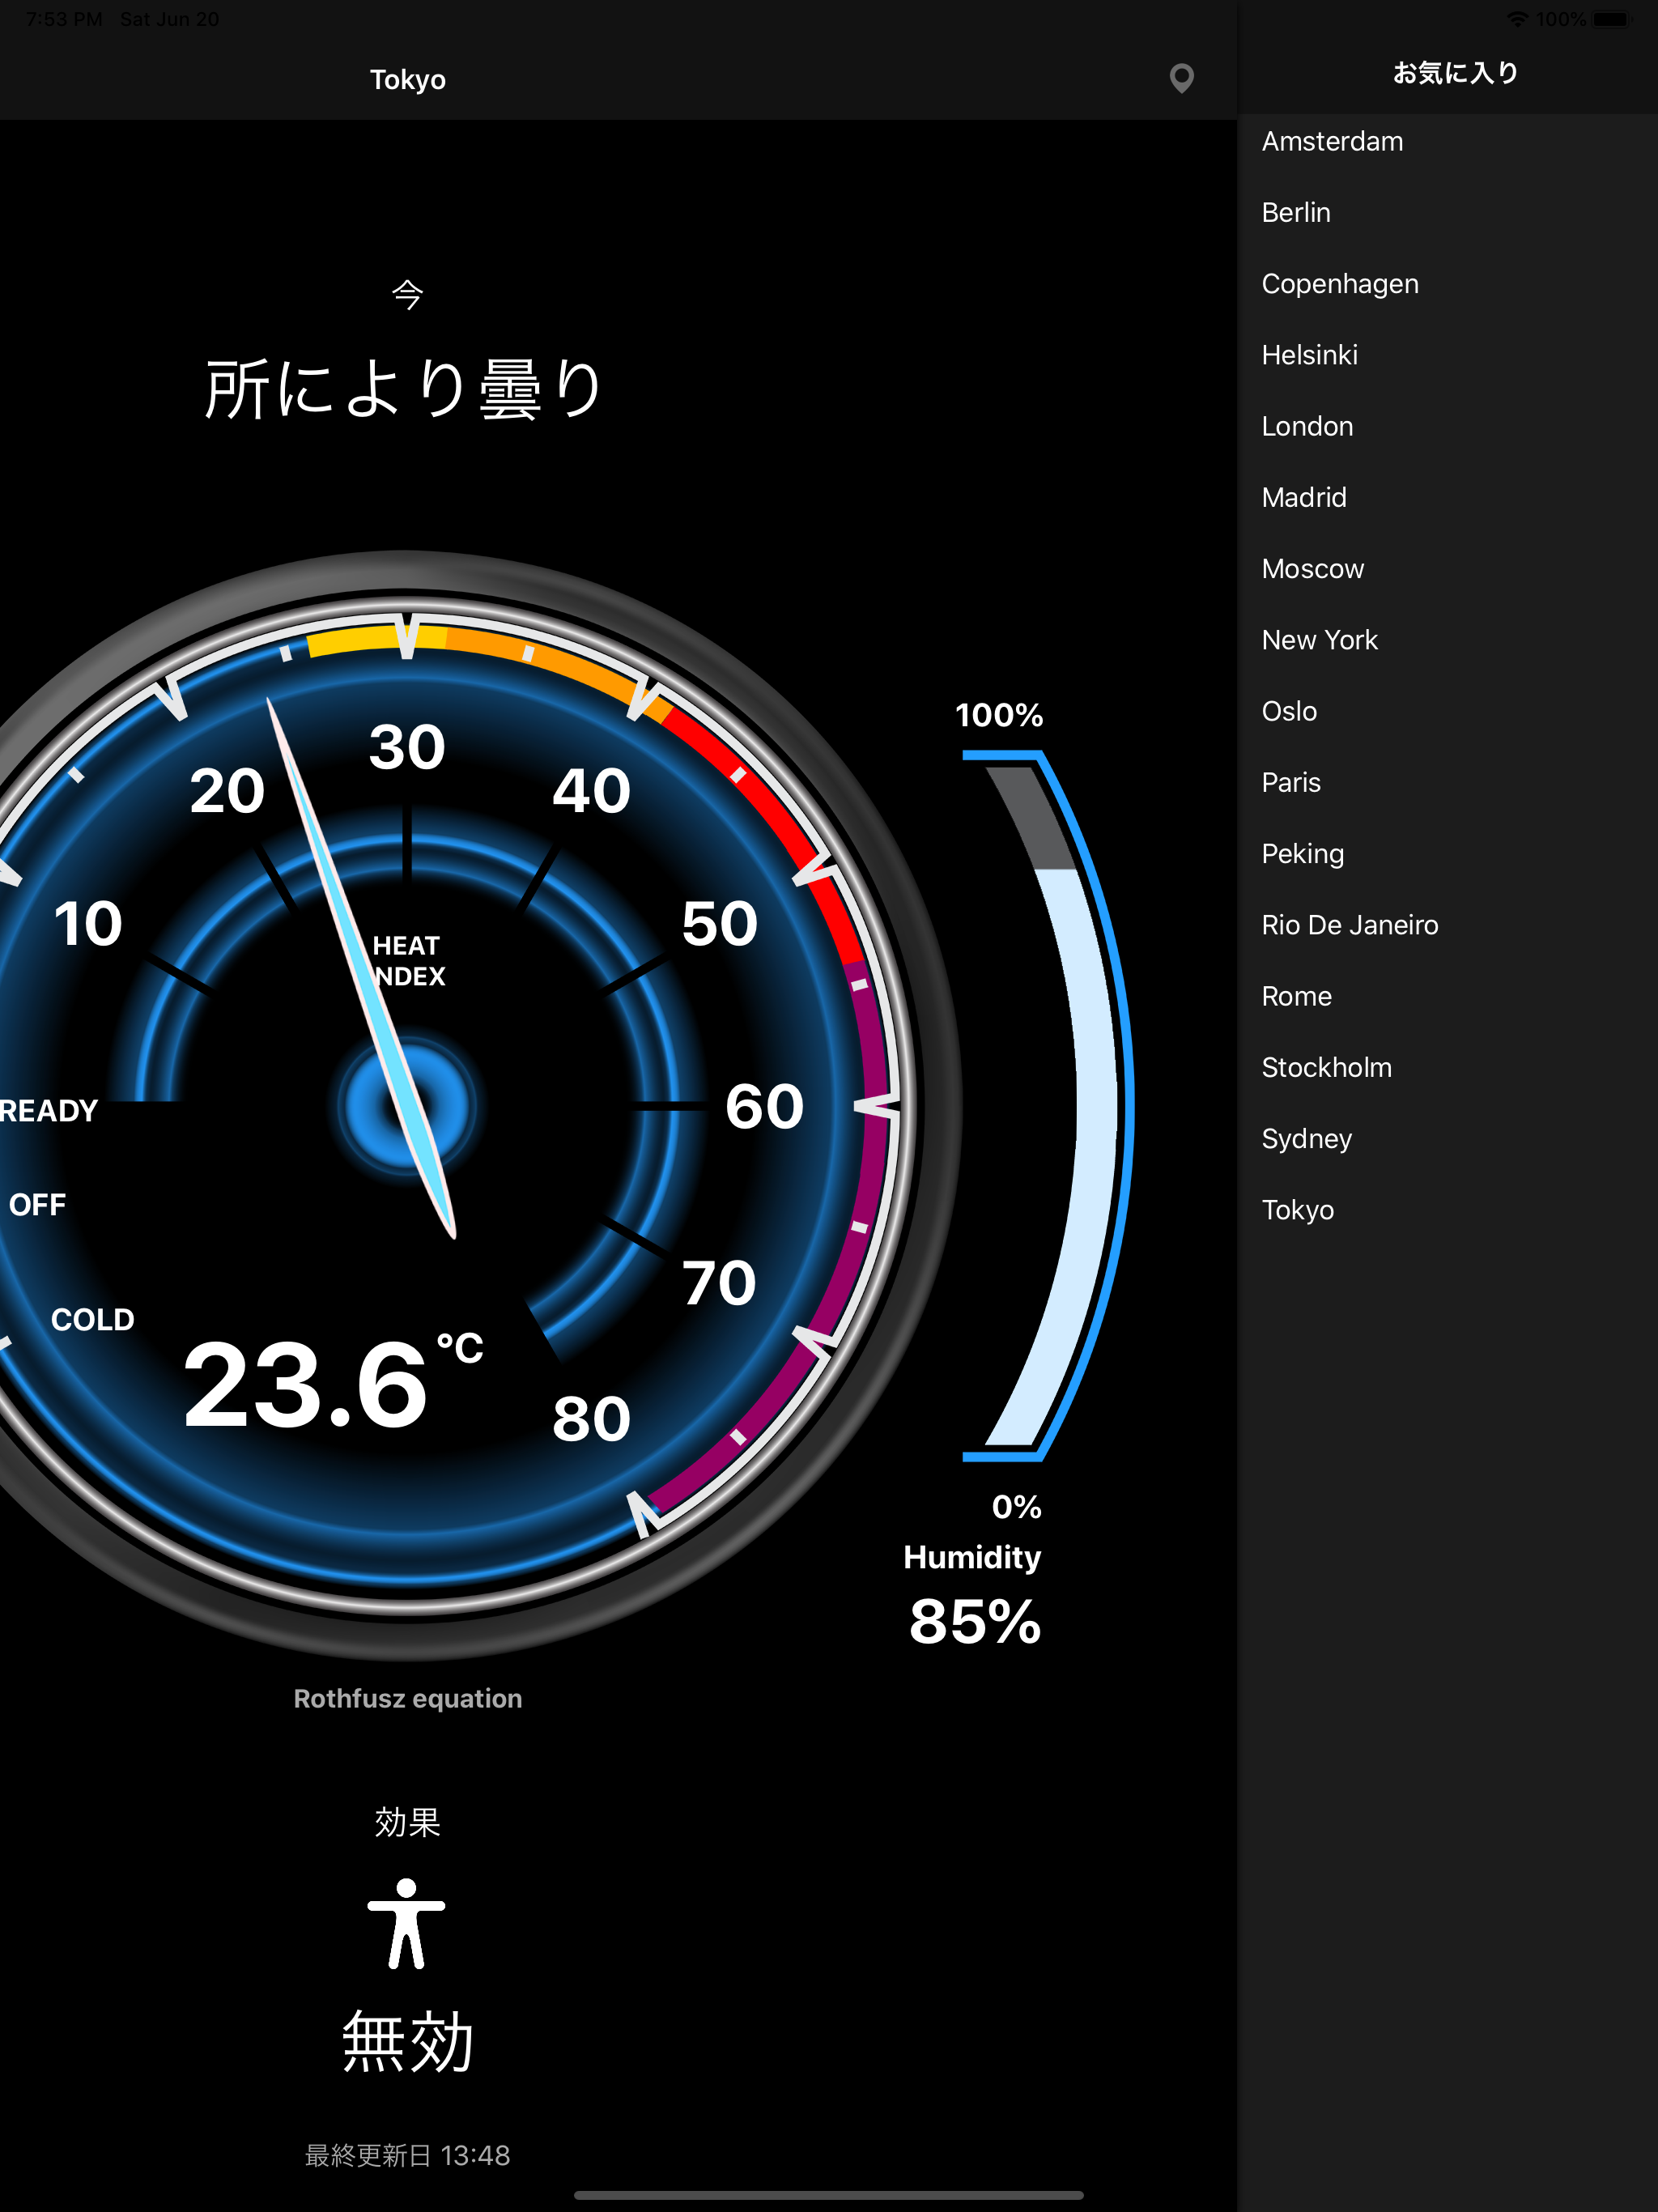Open Helsinki weather from favorites
Screen dimensions: 1658x2212
tap(1309, 355)
